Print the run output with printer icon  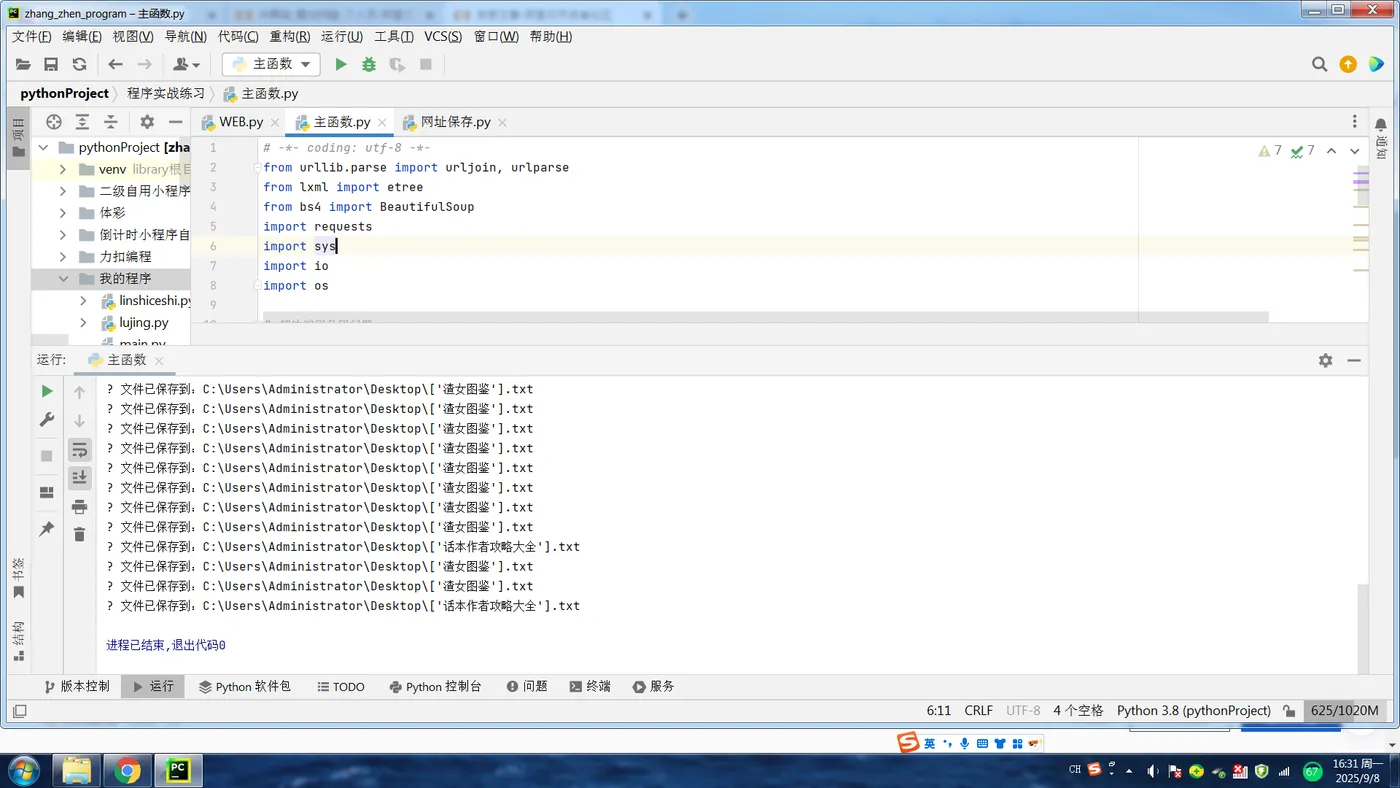pos(80,507)
